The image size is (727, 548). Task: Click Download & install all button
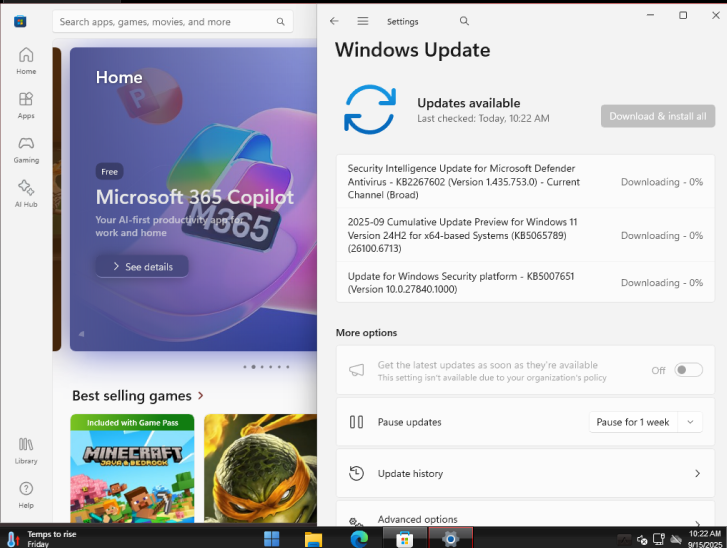point(657,116)
